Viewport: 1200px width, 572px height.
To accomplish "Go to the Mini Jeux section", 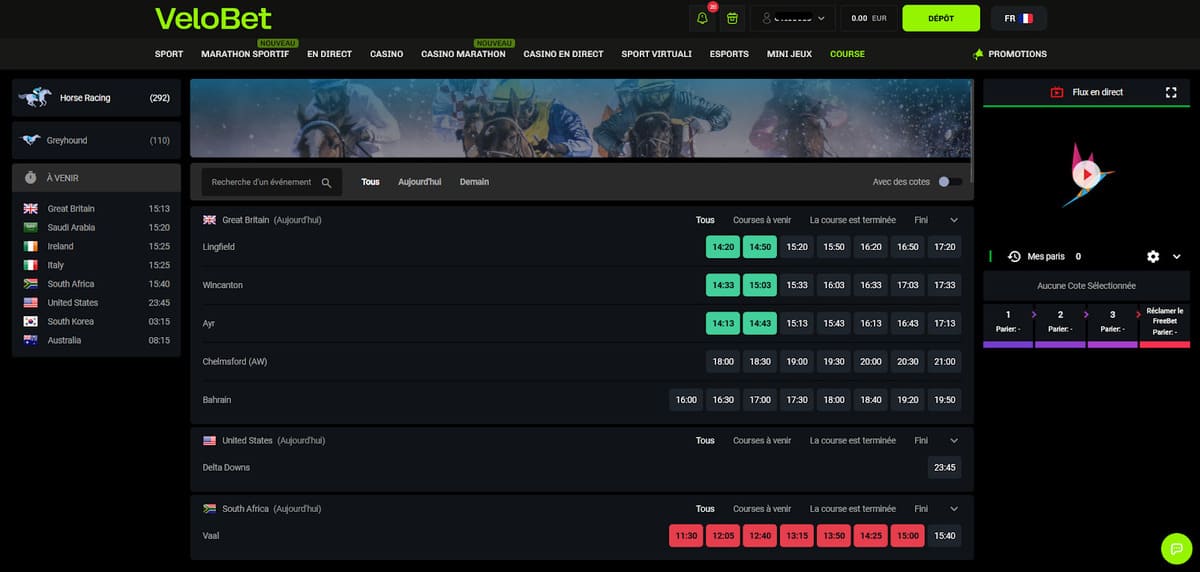I will pos(789,54).
